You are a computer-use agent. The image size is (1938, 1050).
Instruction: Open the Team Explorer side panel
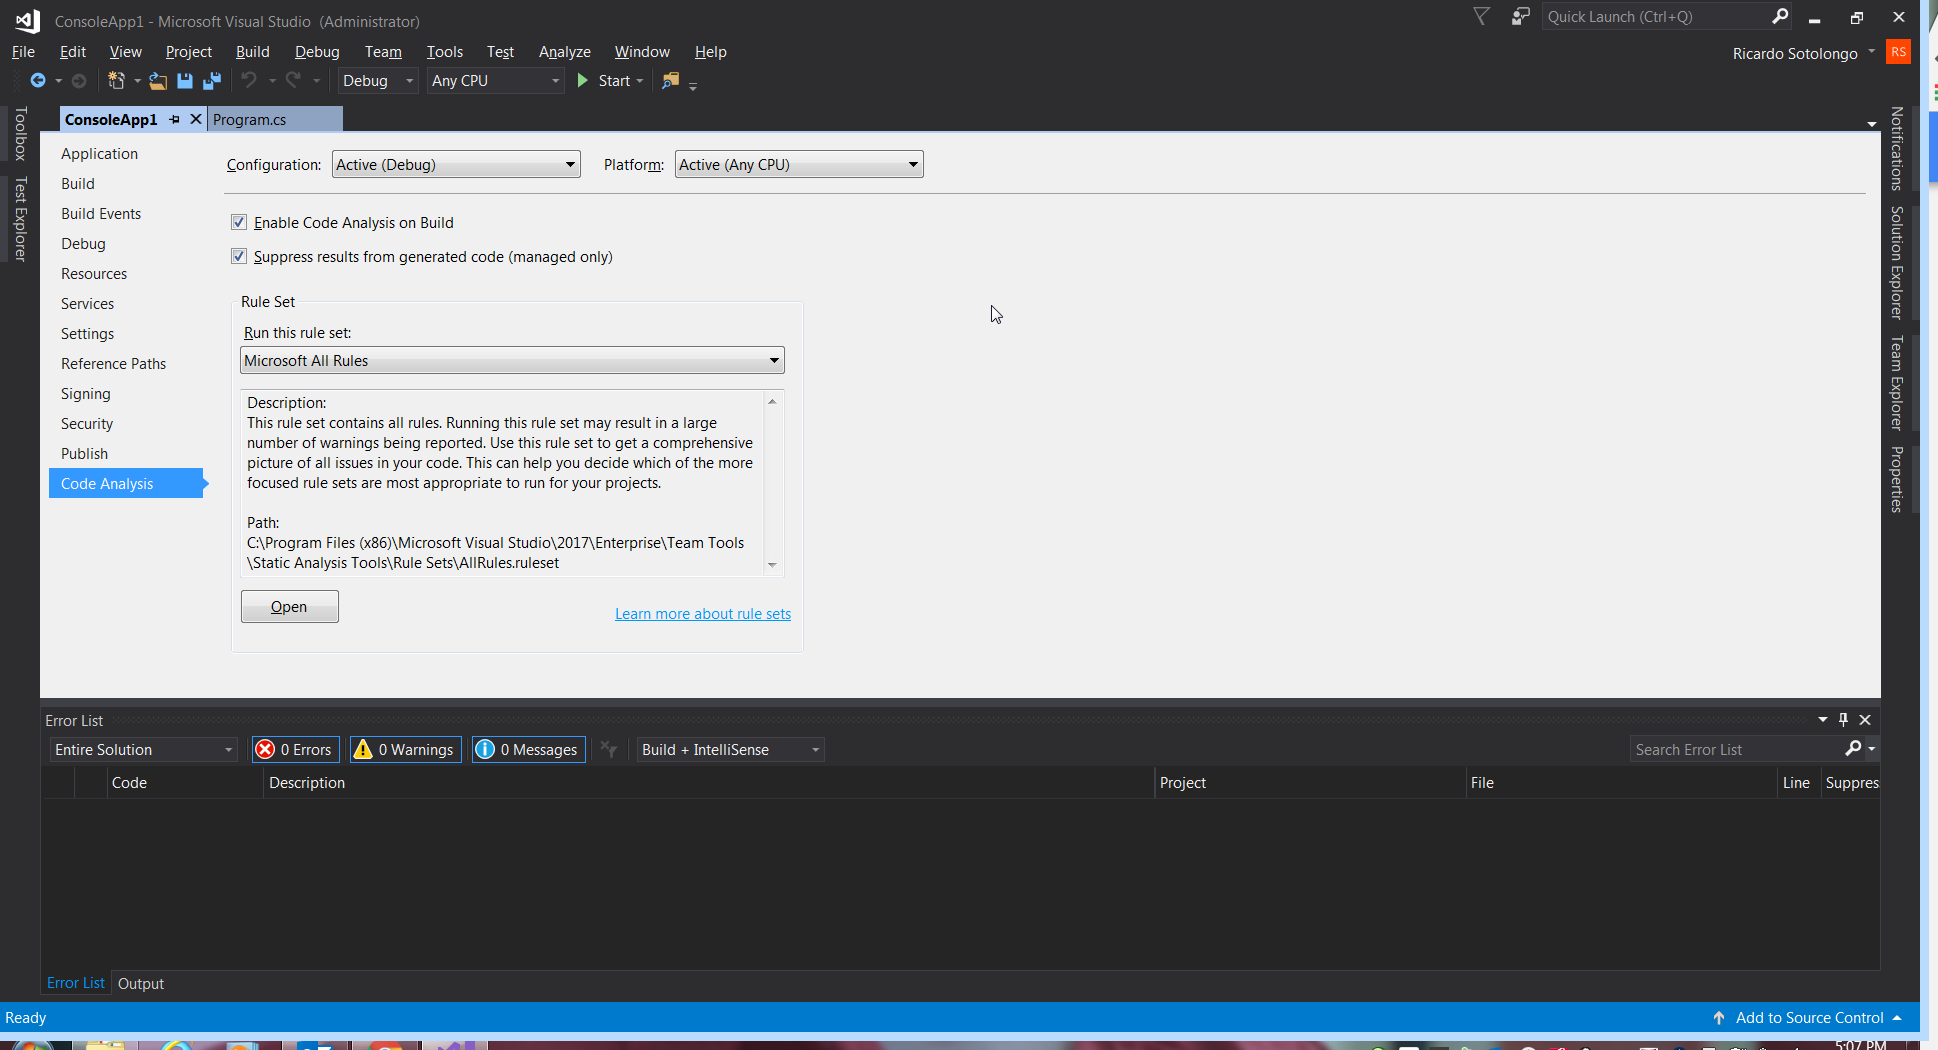1897,383
